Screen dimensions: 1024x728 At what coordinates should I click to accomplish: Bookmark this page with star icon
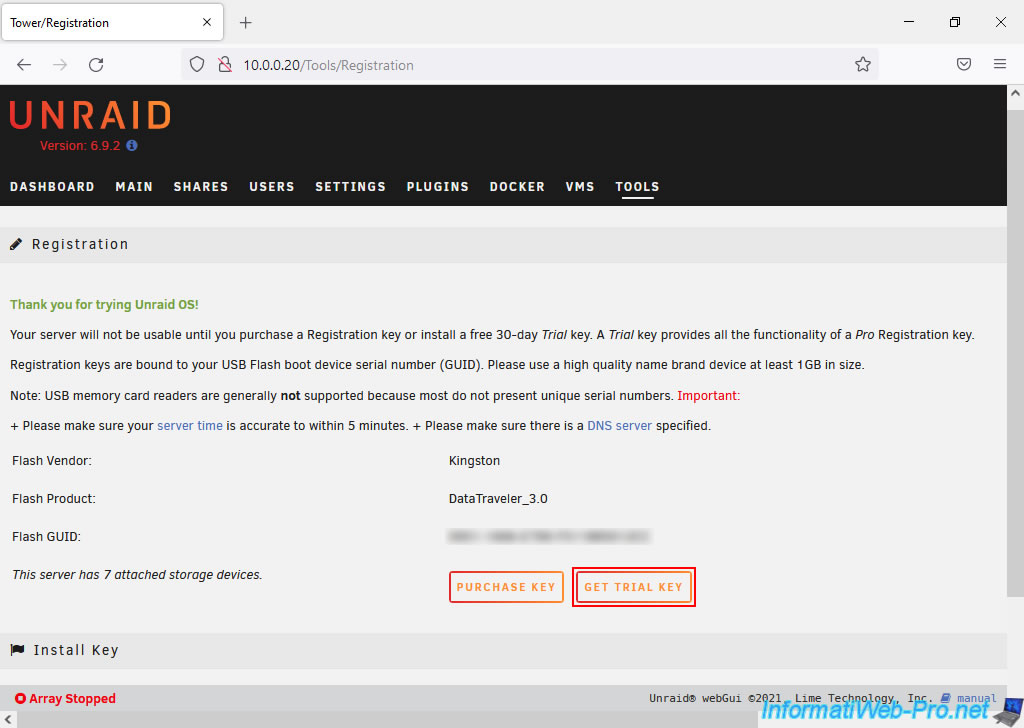(x=862, y=65)
